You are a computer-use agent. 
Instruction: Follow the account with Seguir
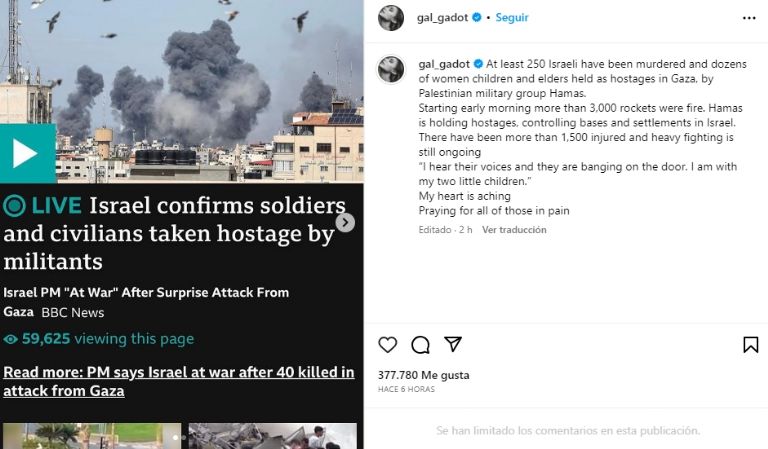pos(512,18)
